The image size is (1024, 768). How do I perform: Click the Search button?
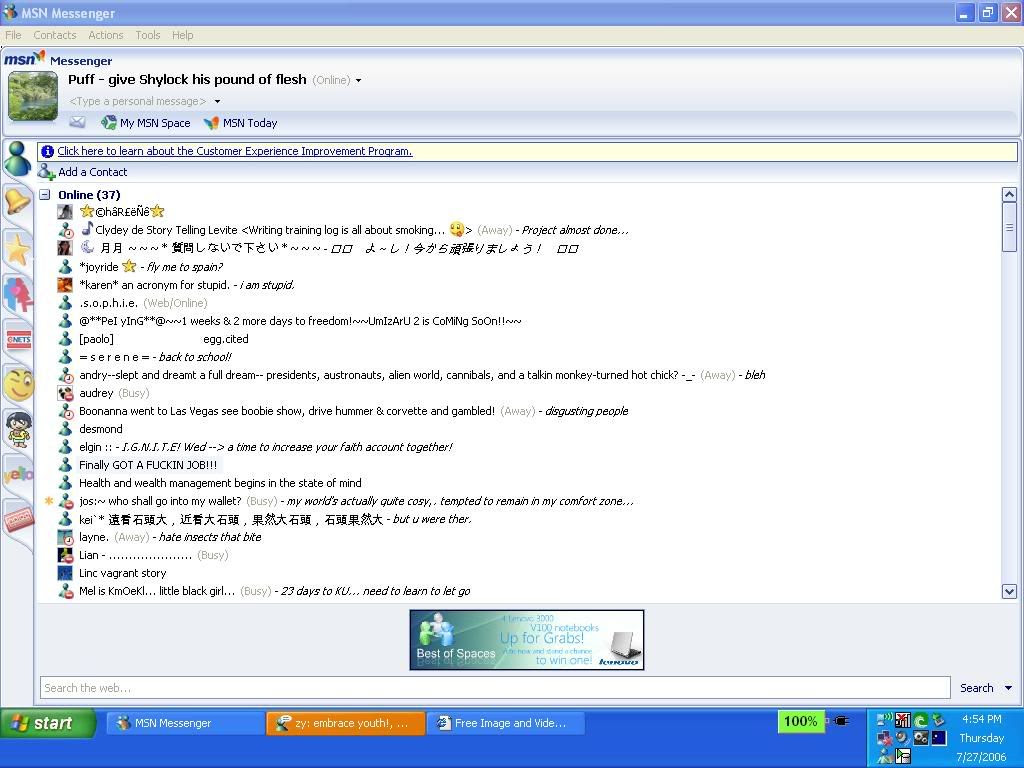(976, 688)
